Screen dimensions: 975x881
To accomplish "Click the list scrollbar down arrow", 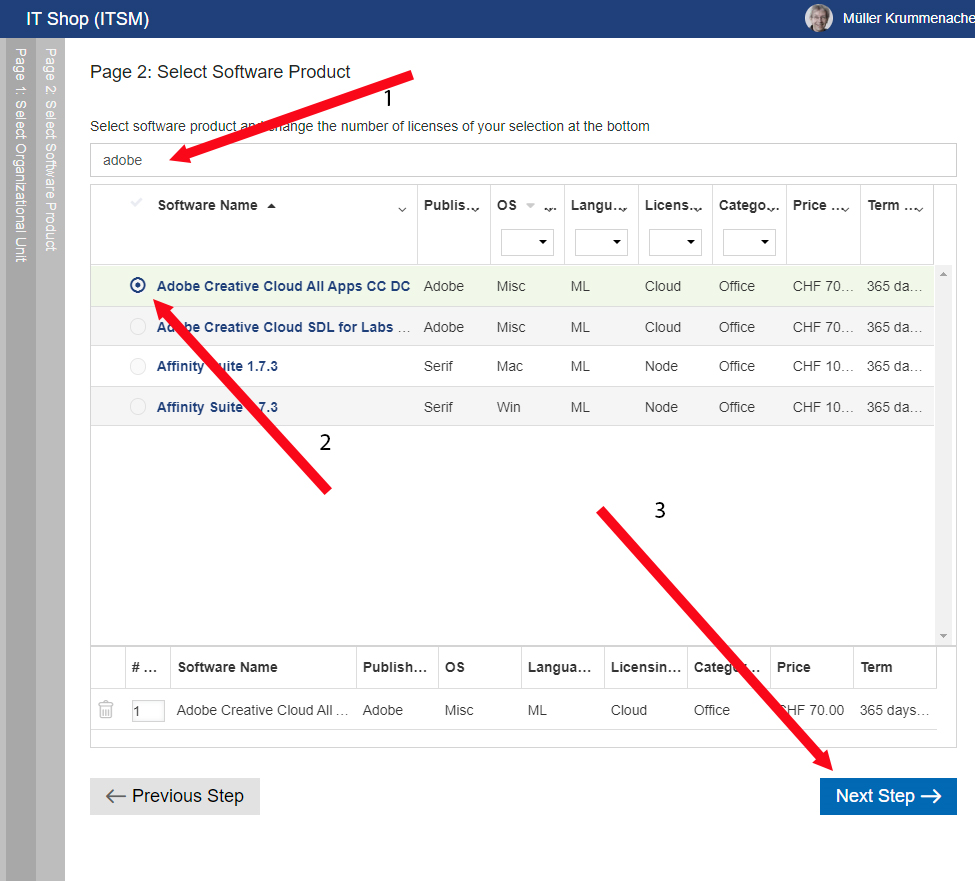I will tap(943, 635).
